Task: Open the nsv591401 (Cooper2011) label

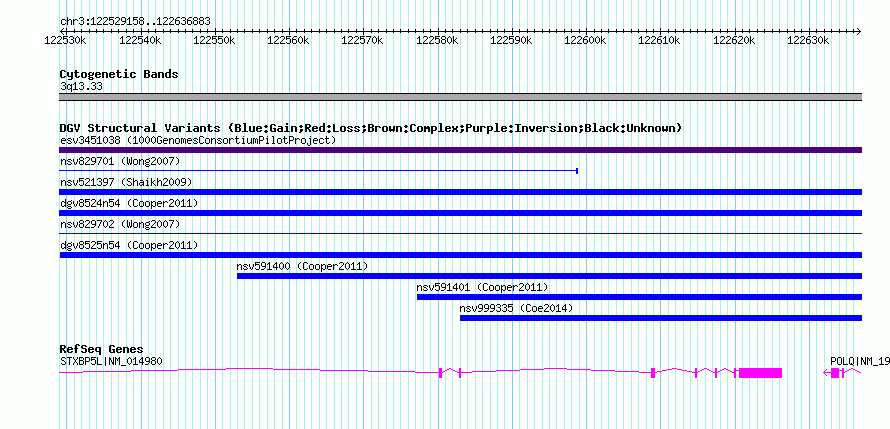Action: (482, 287)
